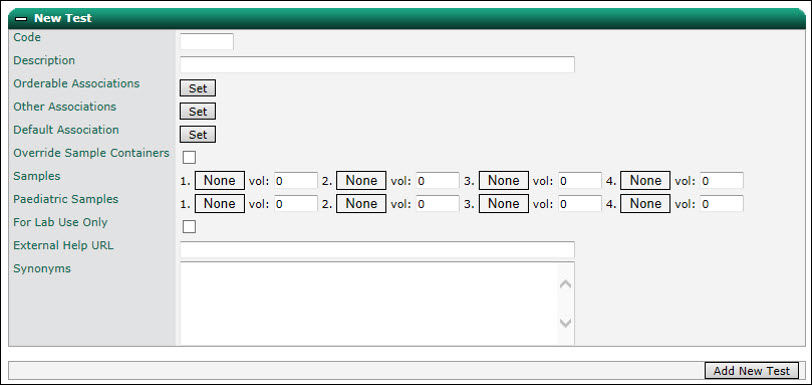Click Samples container 1 vol field

(x=296, y=180)
